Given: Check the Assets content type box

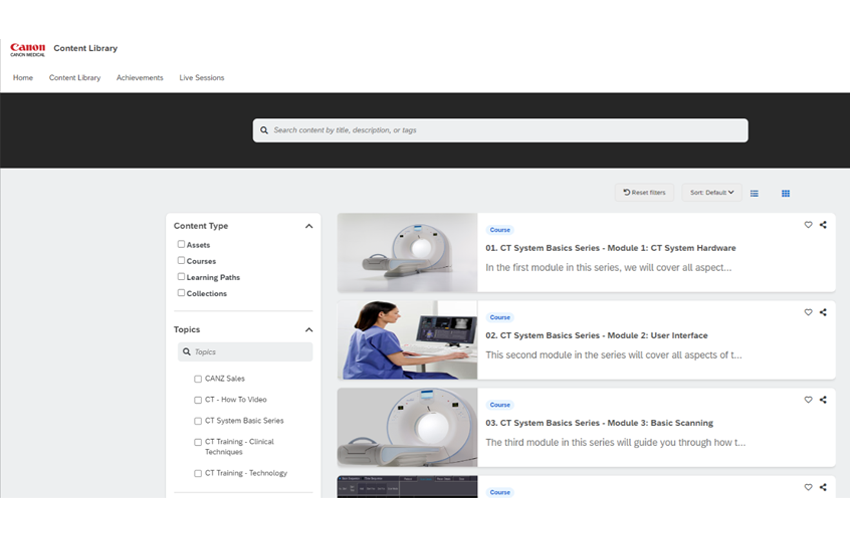Looking at the screenshot, I should tap(181, 244).
